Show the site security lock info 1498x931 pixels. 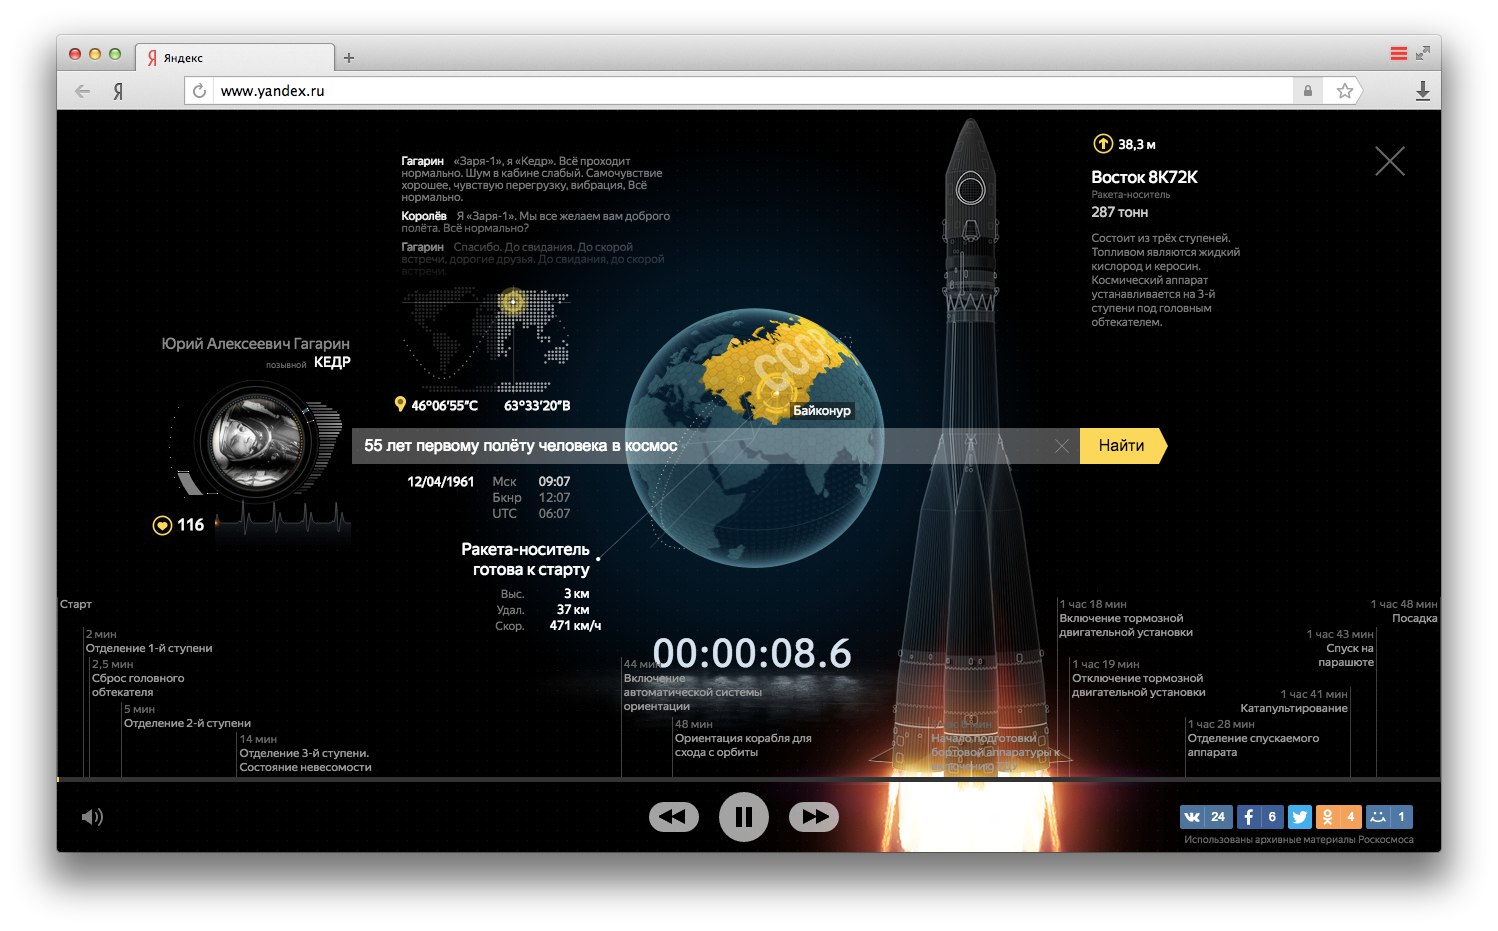point(1308,91)
